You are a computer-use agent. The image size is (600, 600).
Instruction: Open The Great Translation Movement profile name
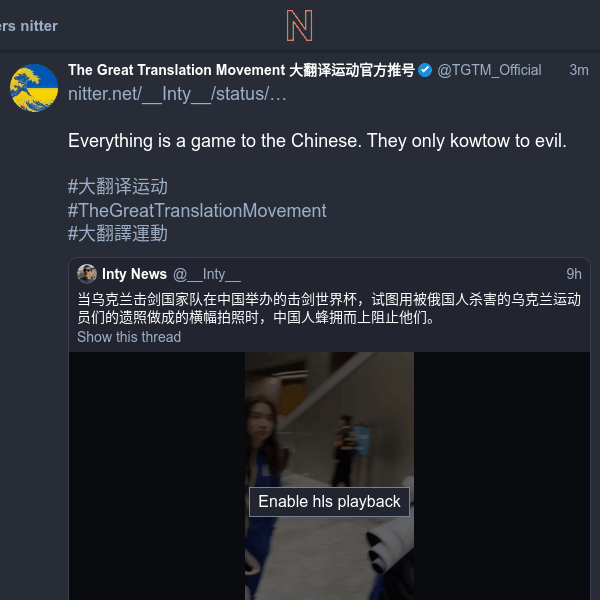point(241,70)
